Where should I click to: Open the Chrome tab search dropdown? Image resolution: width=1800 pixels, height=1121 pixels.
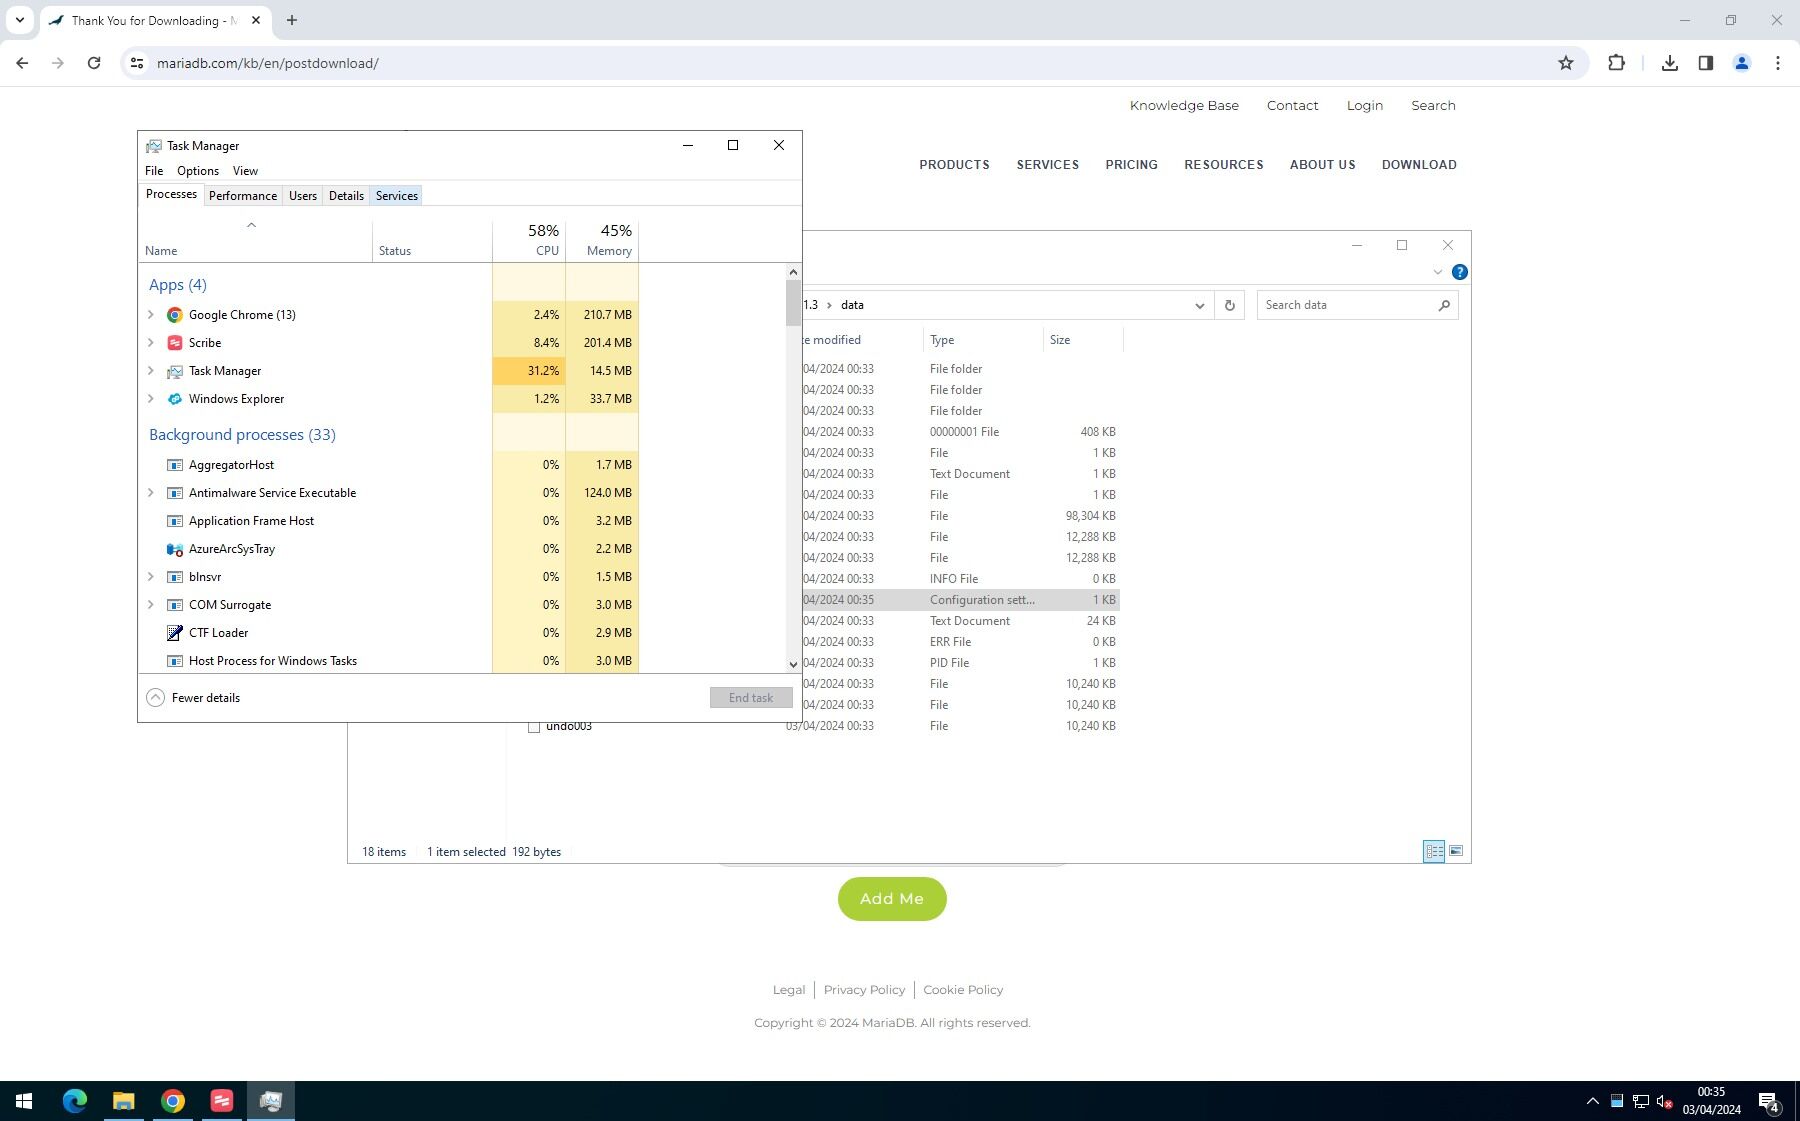pos(20,20)
